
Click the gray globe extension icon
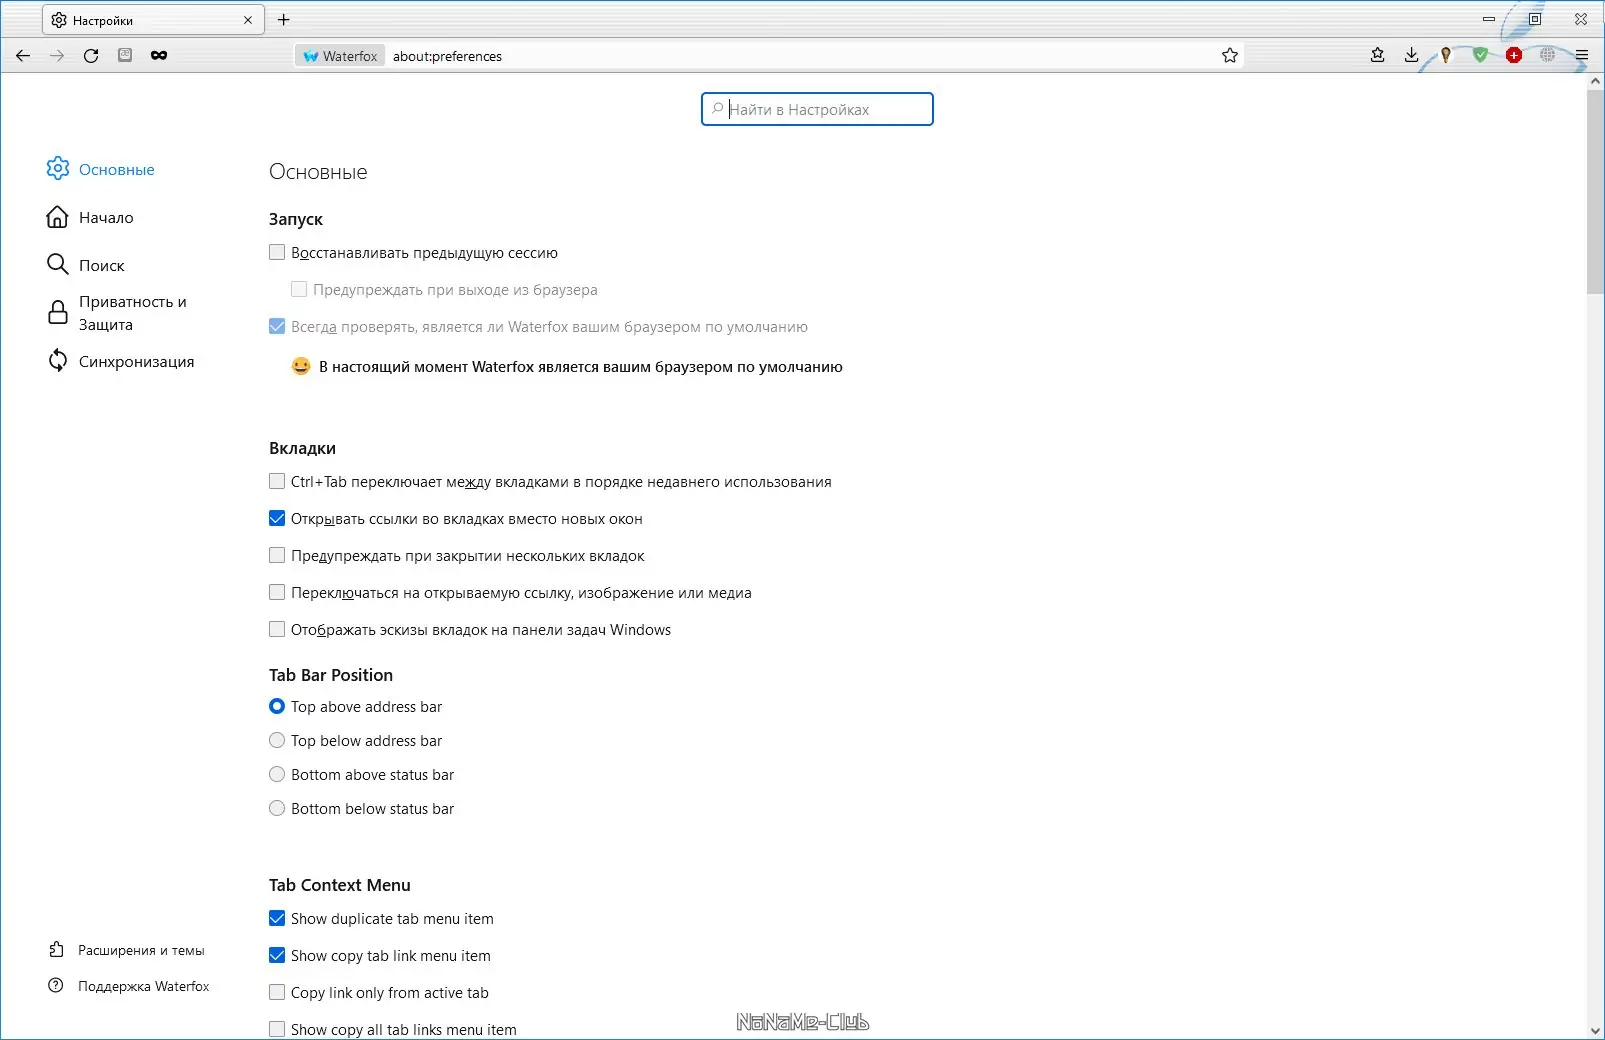[1548, 55]
